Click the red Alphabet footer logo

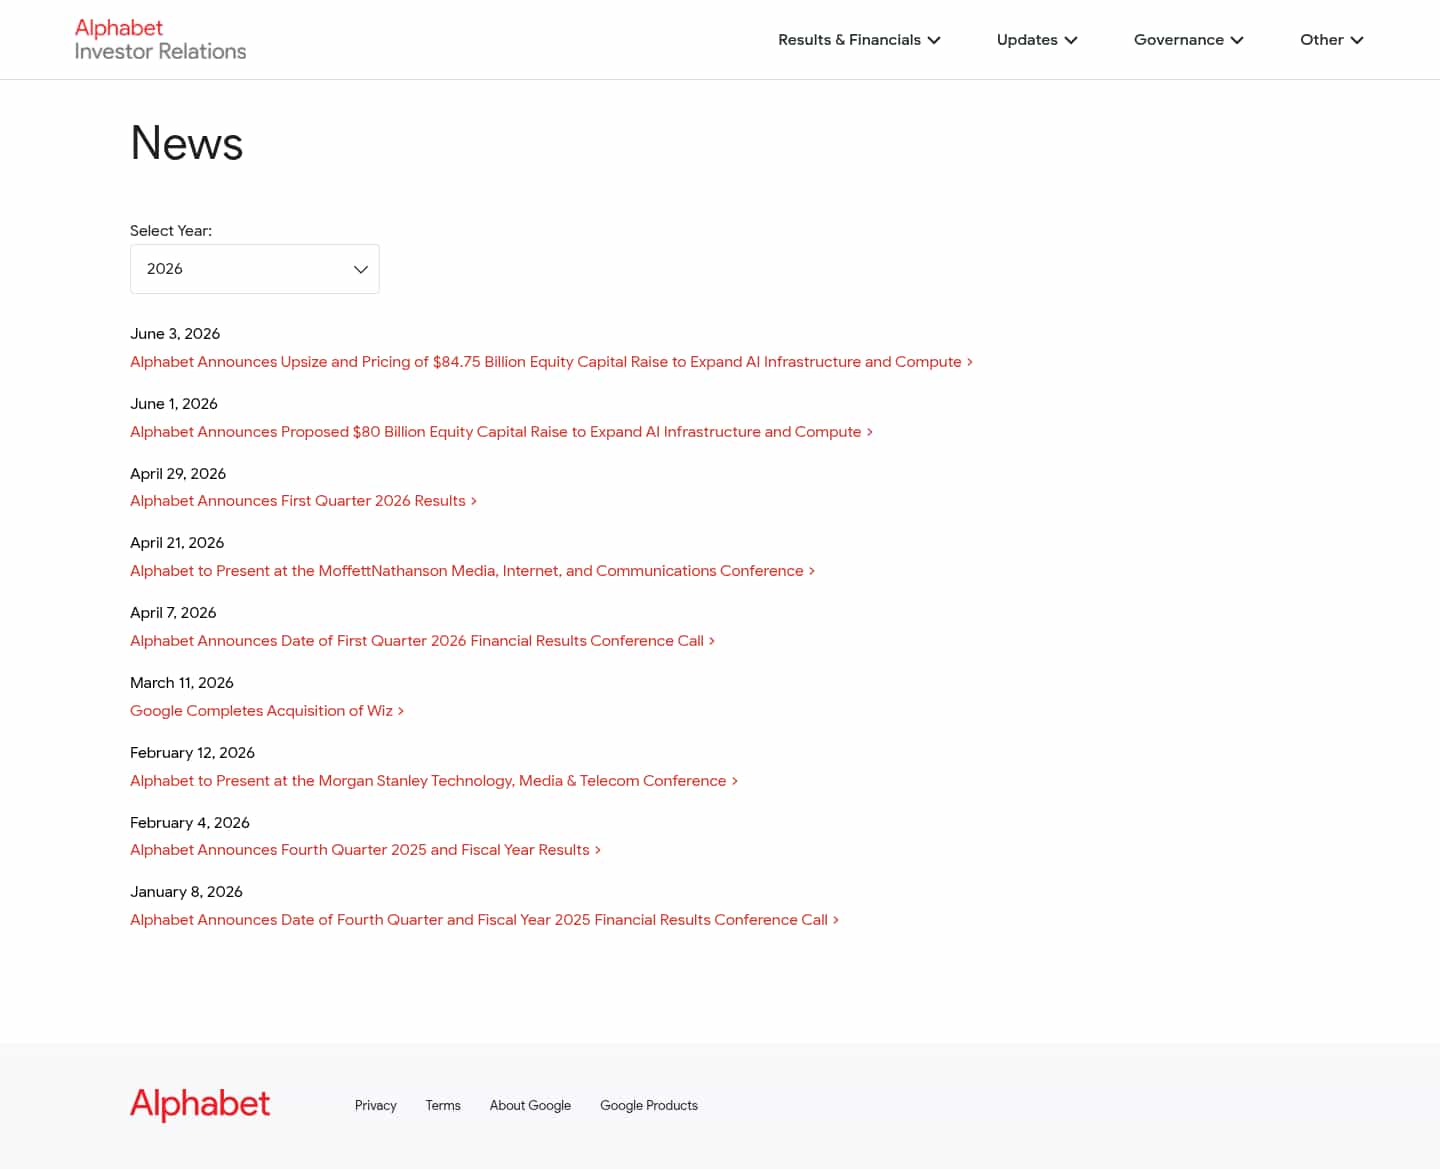point(200,1105)
